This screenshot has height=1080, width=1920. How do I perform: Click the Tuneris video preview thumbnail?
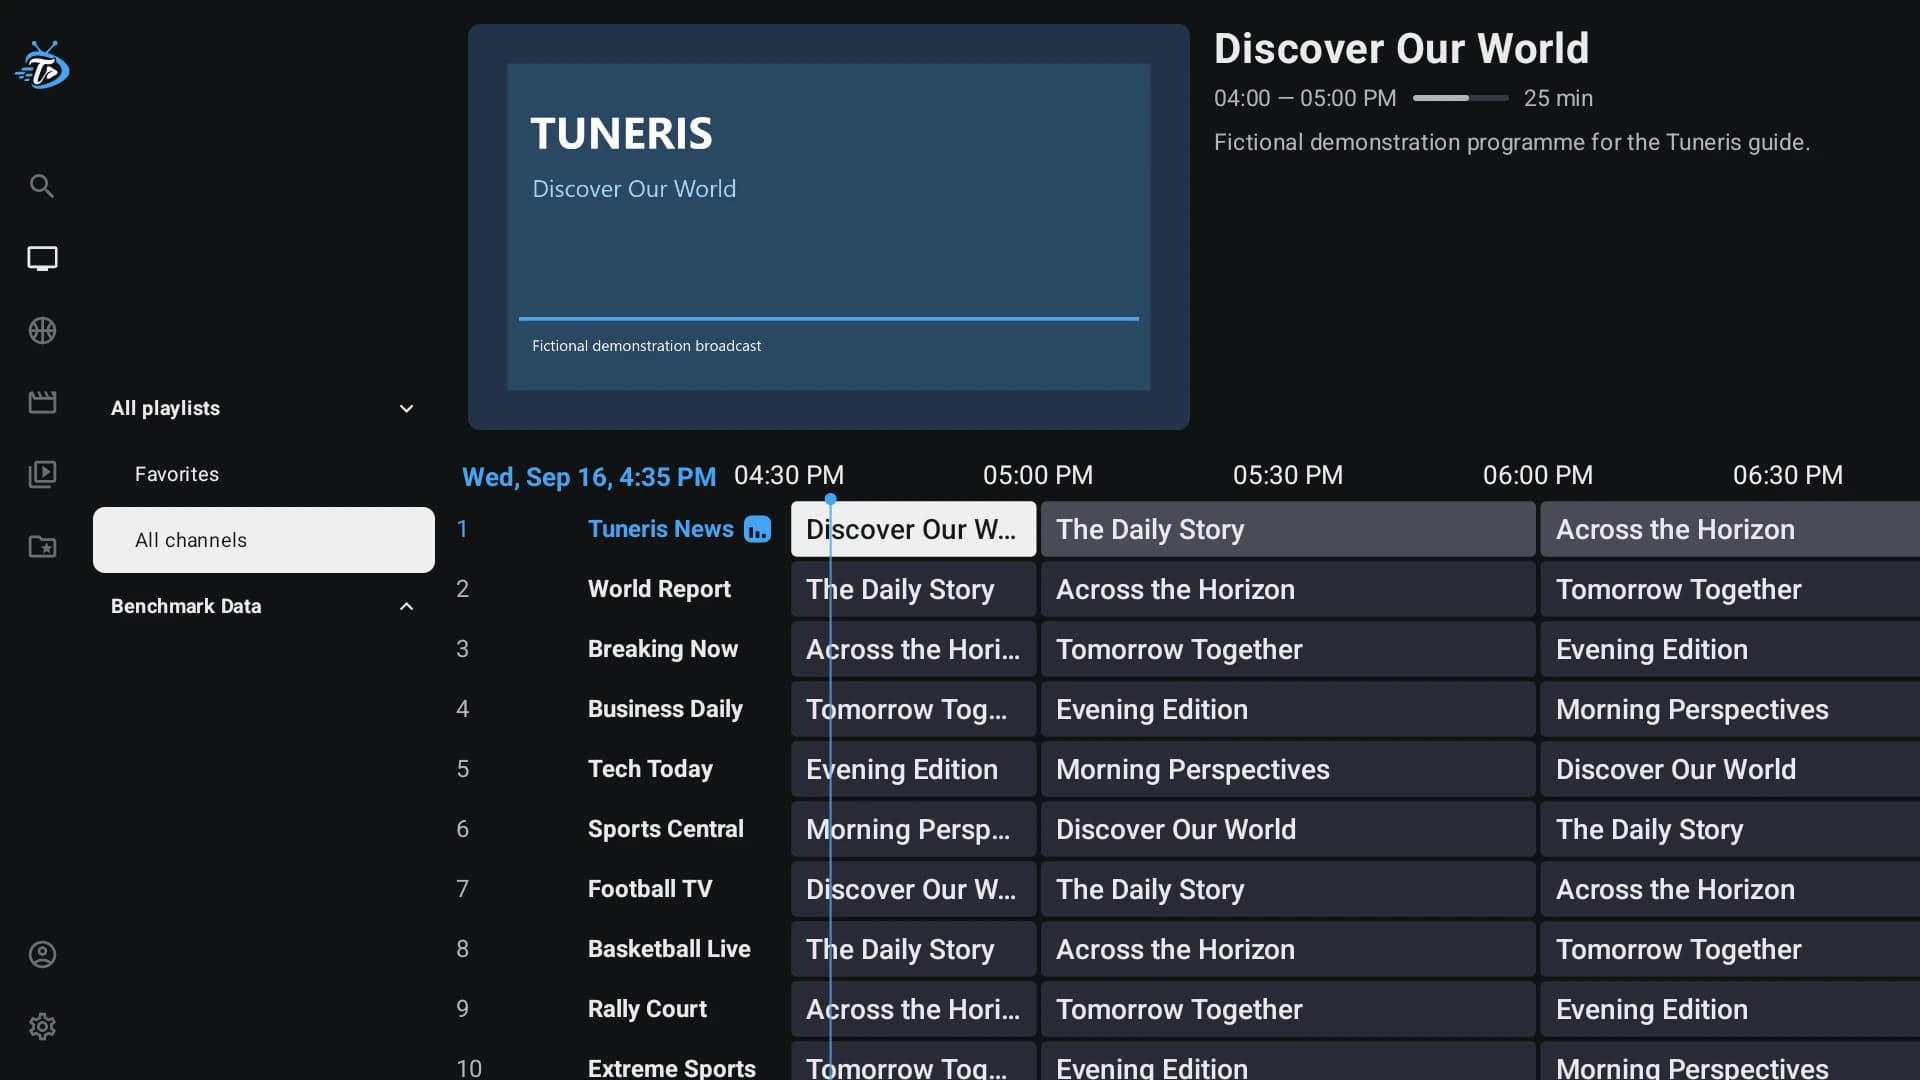[829, 227]
